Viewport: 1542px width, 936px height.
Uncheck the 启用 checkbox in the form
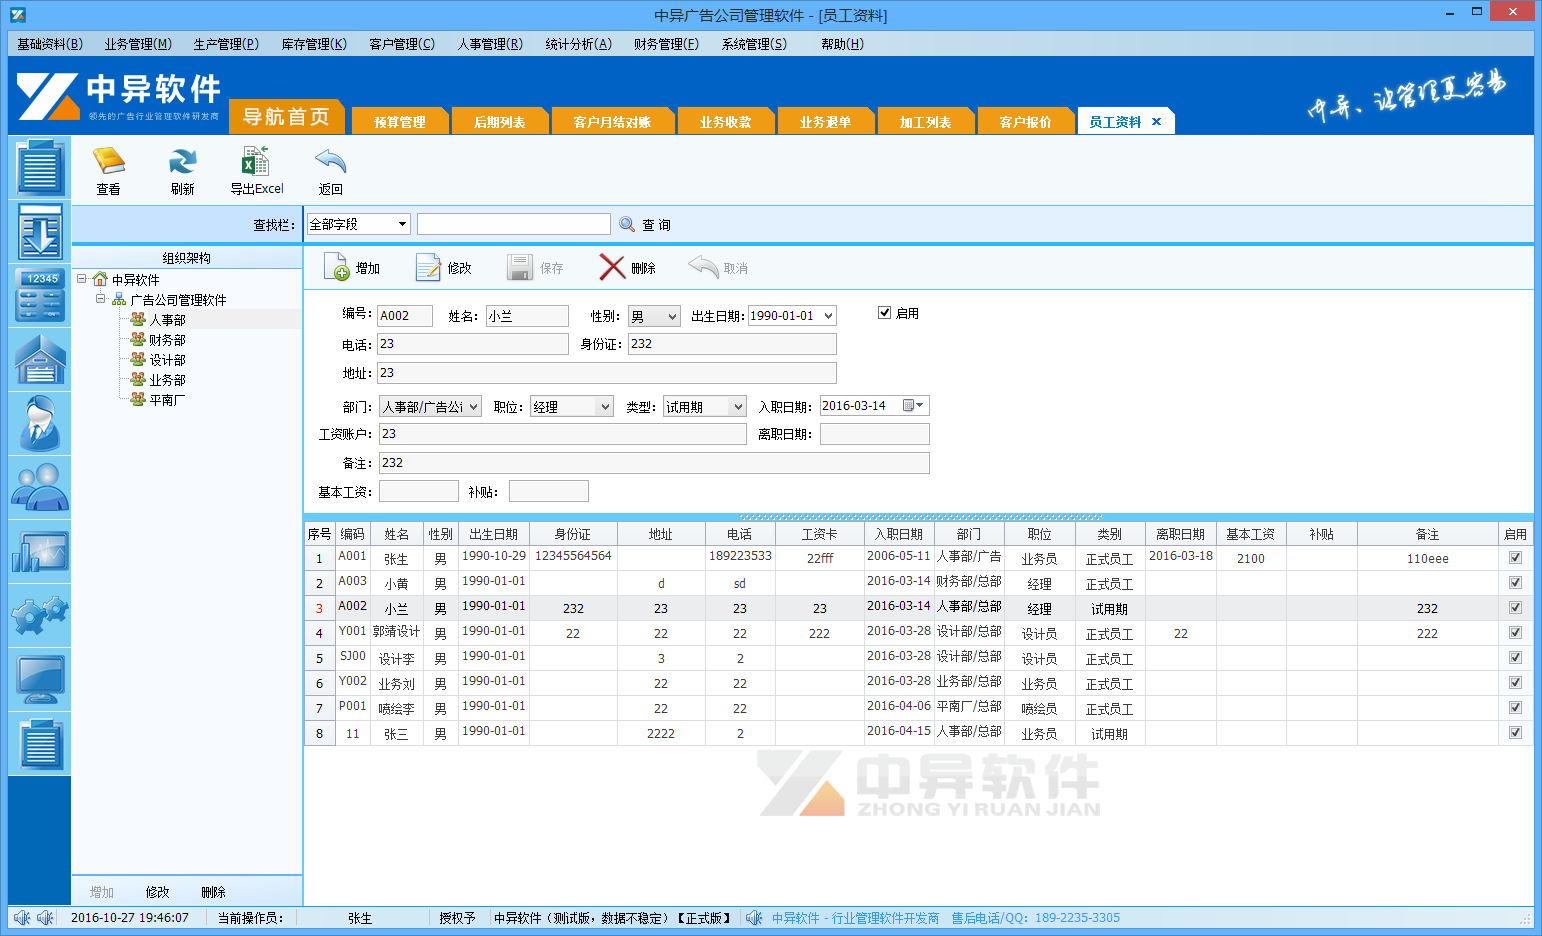click(884, 312)
